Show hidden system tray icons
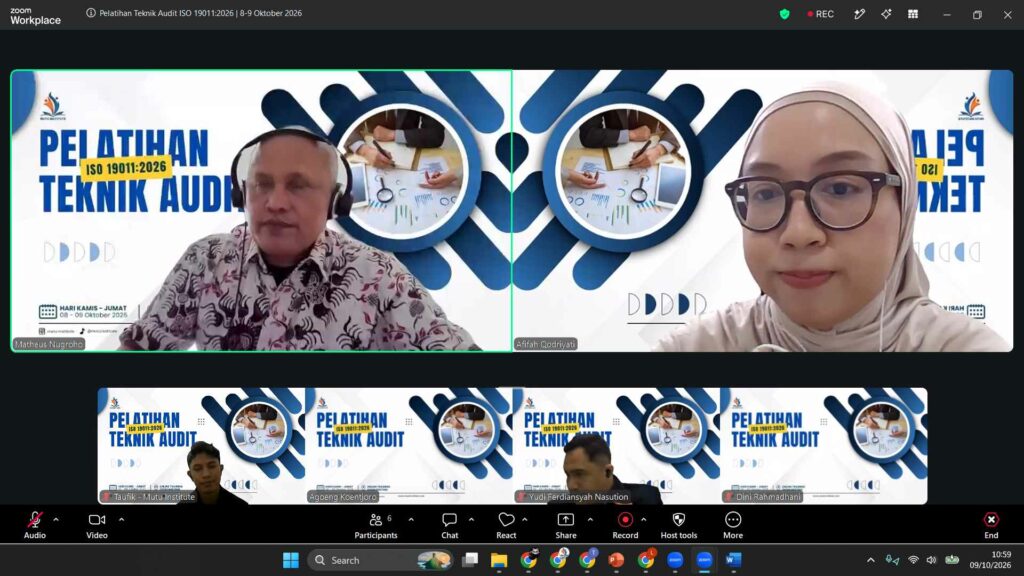 coord(871,560)
